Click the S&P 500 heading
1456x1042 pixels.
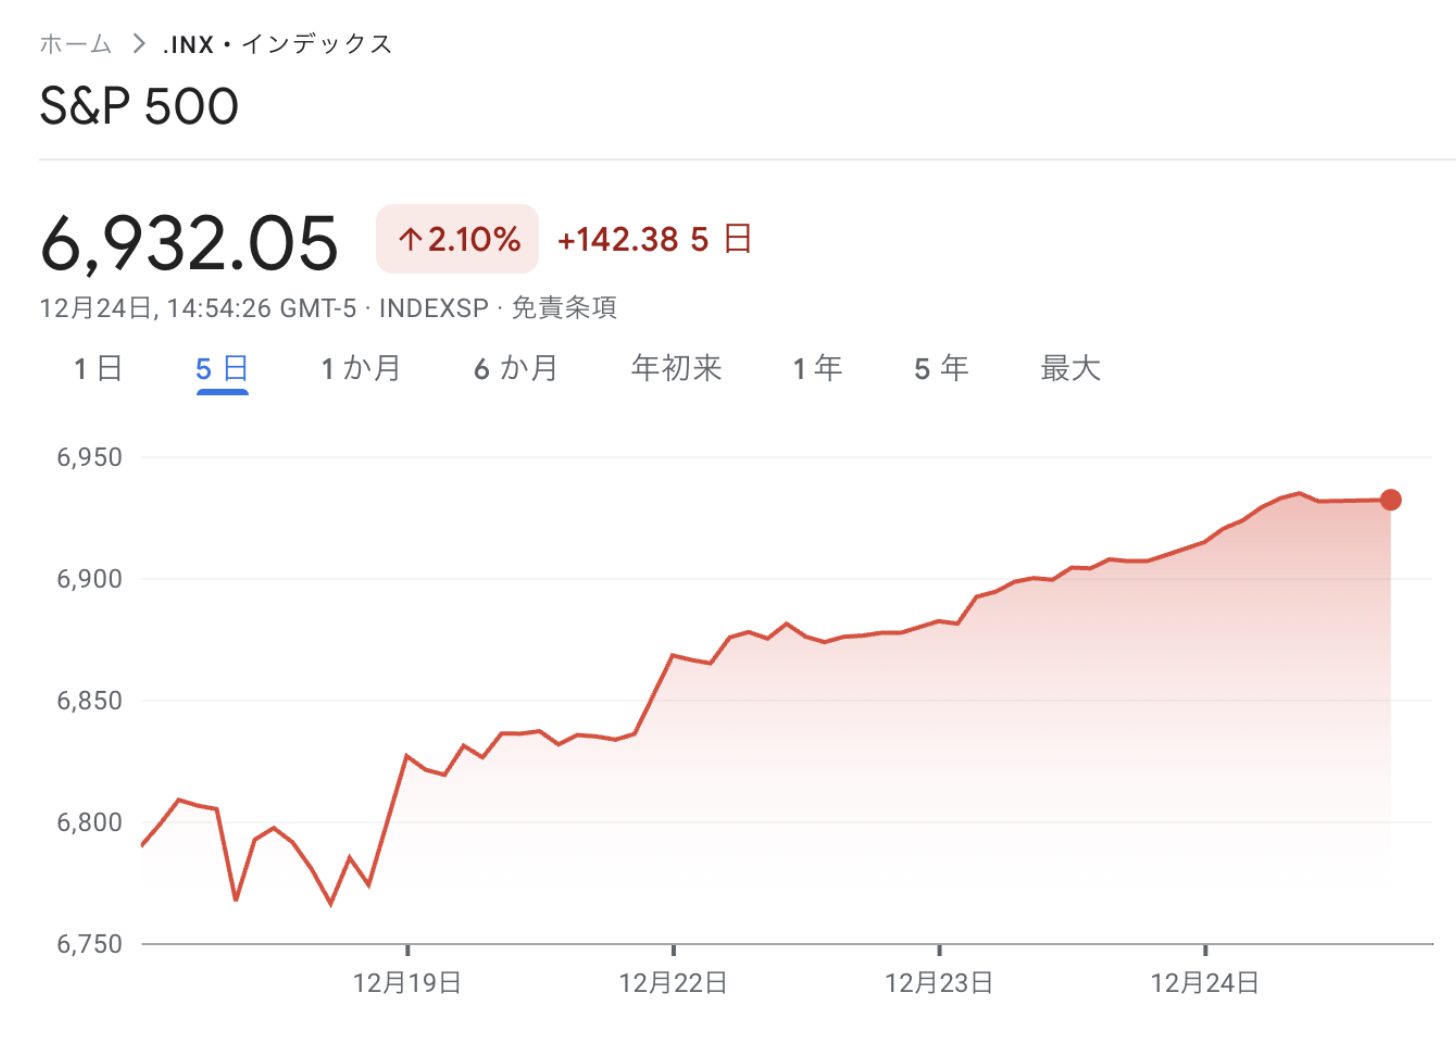tap(139, 107)
